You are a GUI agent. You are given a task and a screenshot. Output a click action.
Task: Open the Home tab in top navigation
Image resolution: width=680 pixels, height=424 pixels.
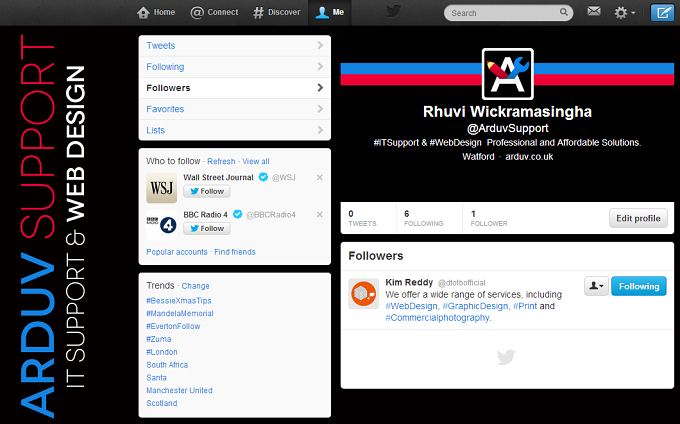(x=156, y=13)
